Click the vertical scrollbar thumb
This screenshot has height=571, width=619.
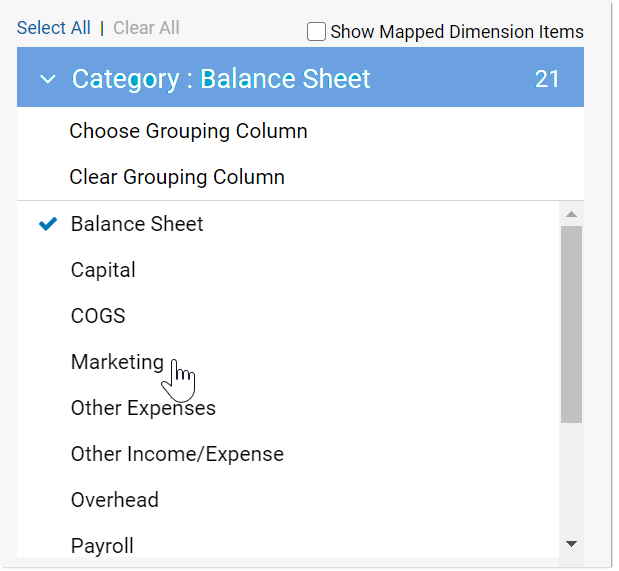(571, 325)
